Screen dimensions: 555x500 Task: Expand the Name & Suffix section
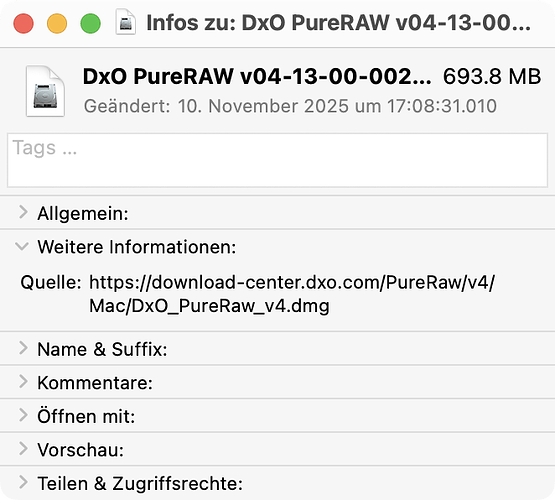tap(23, 348)
